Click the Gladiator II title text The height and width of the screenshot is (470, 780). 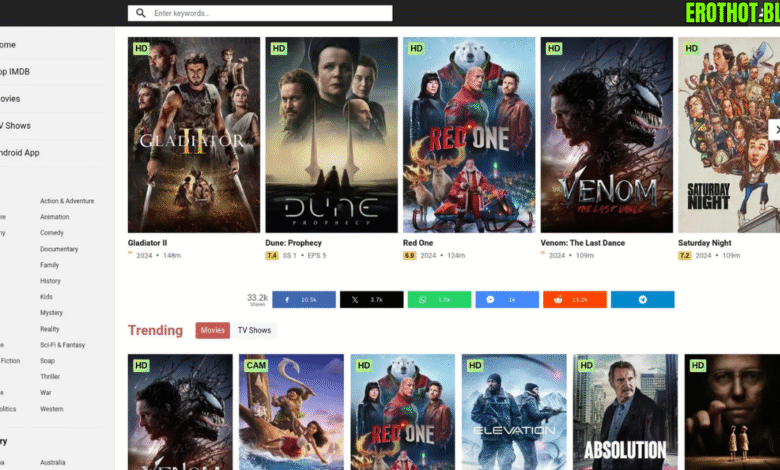coord(147,243)
